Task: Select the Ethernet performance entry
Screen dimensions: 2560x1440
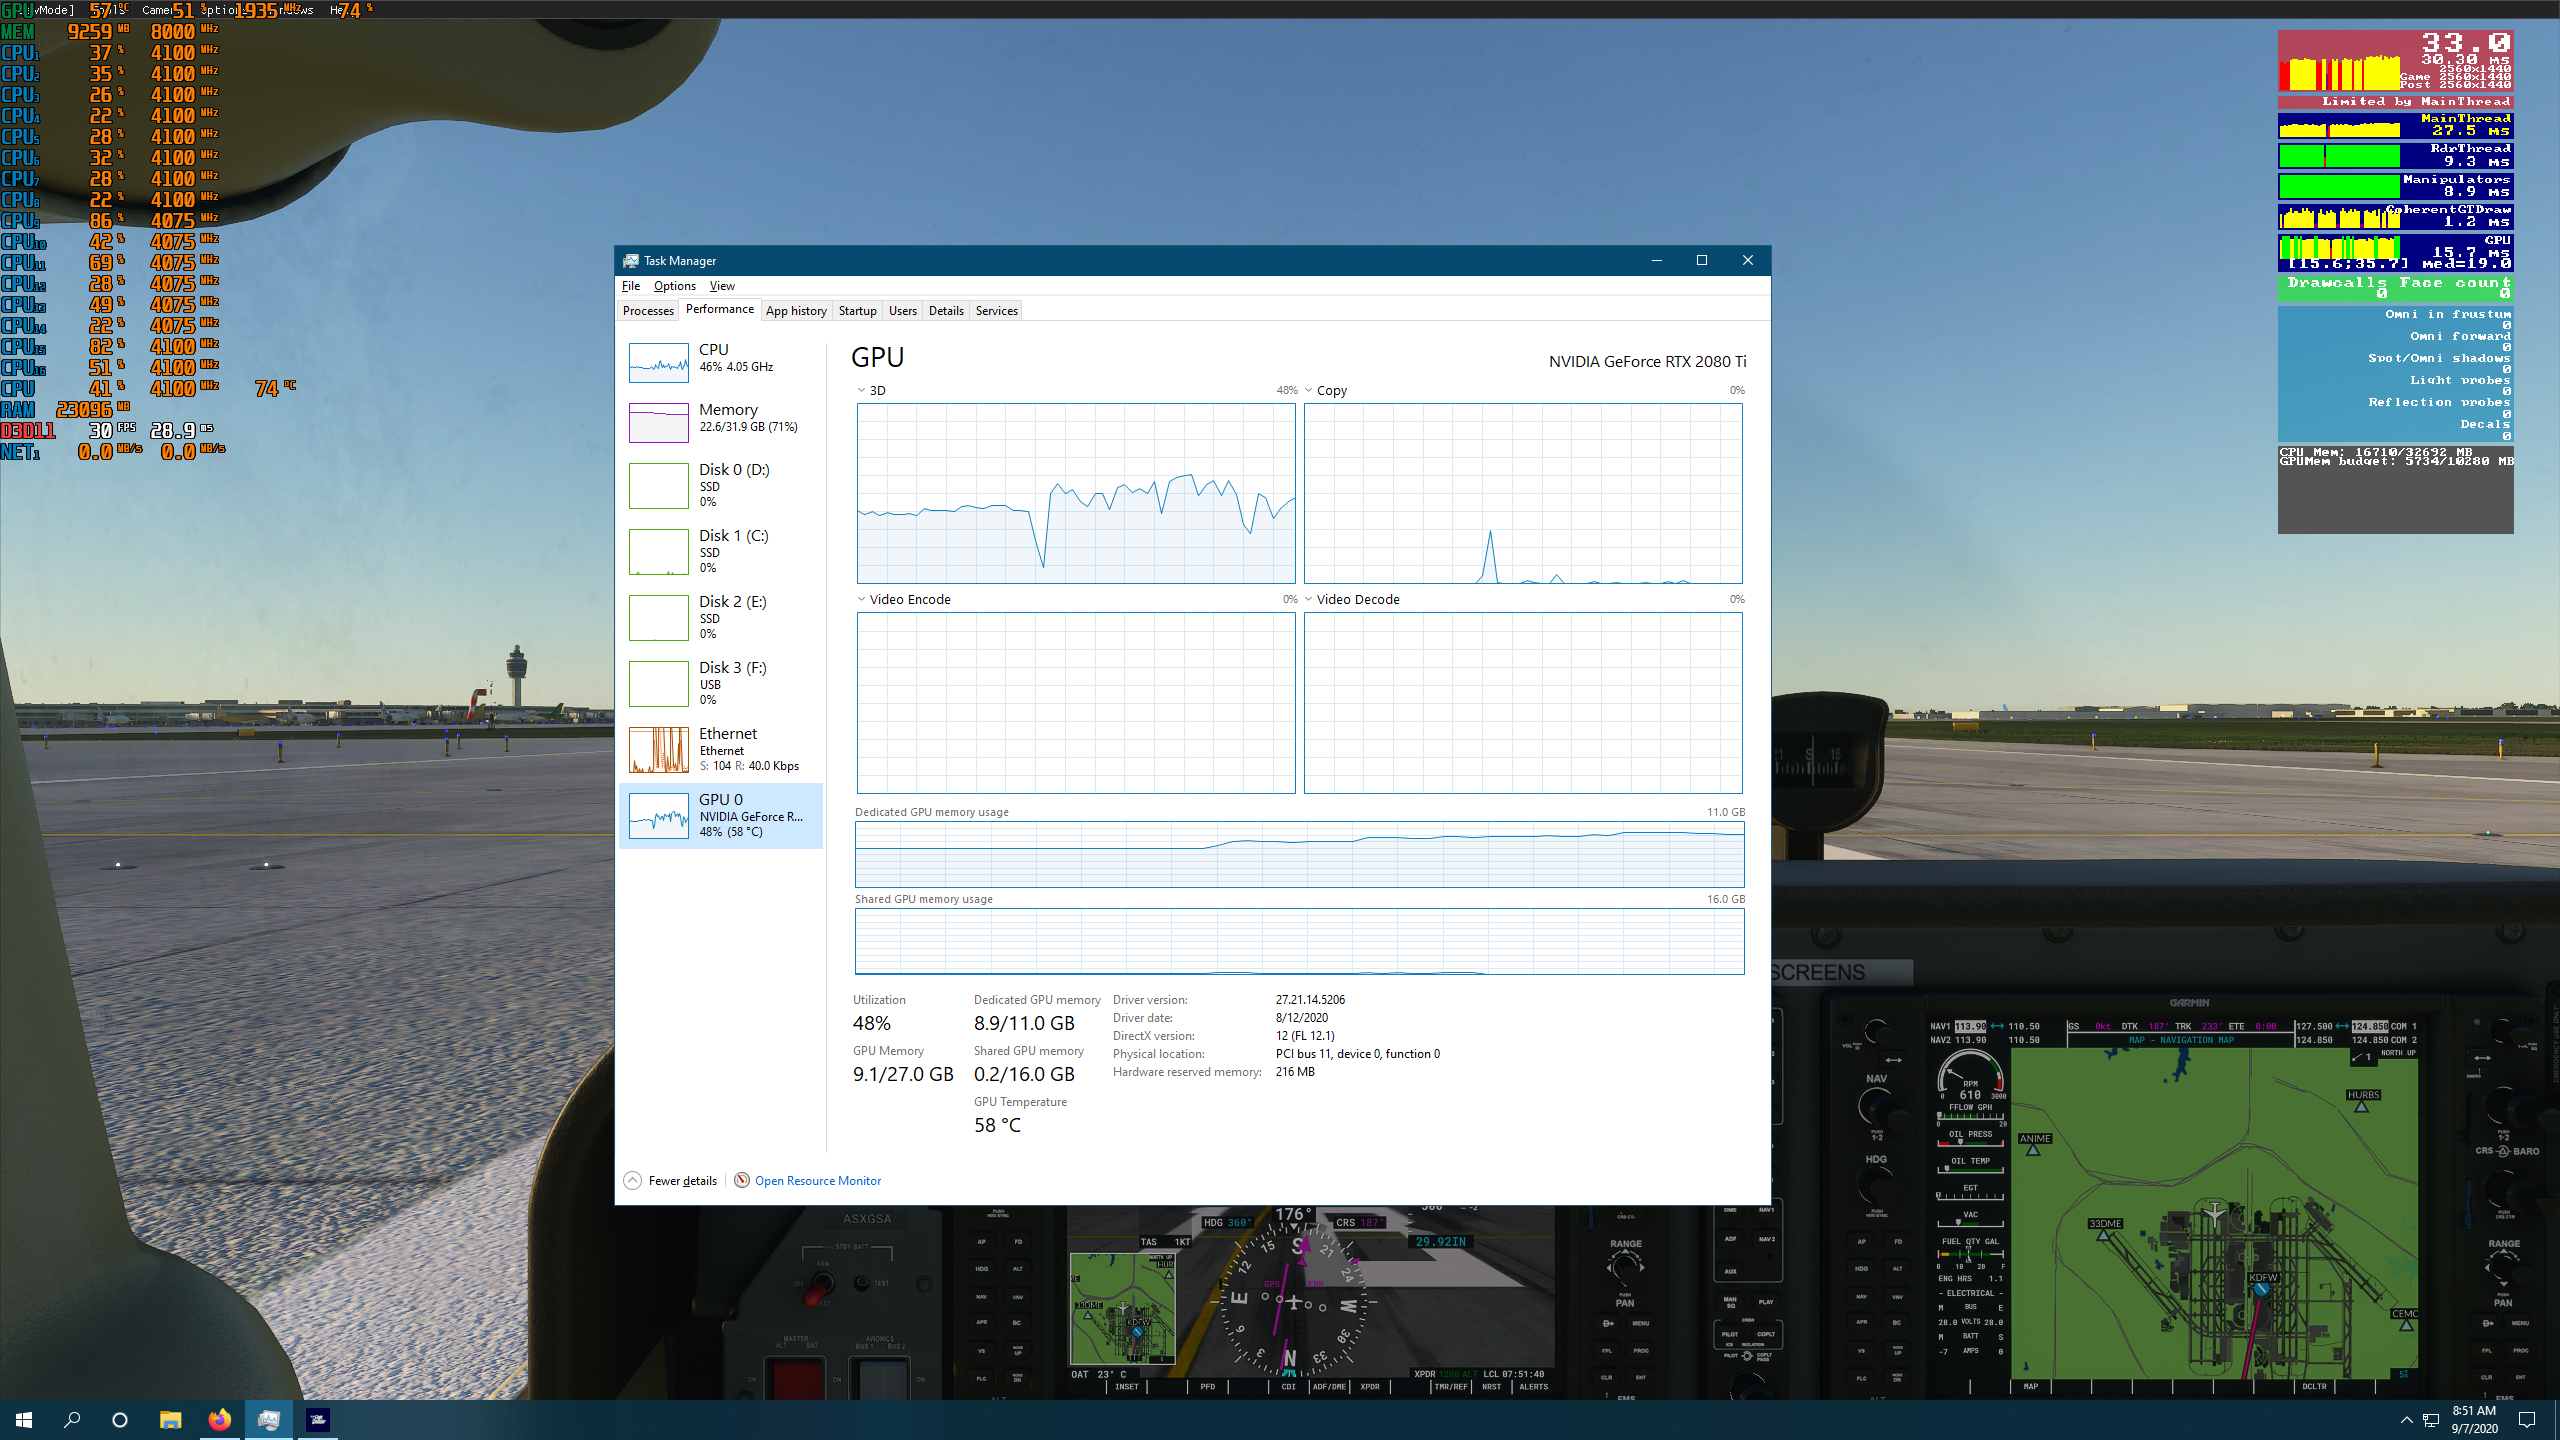Action: (x=721, y=749)
